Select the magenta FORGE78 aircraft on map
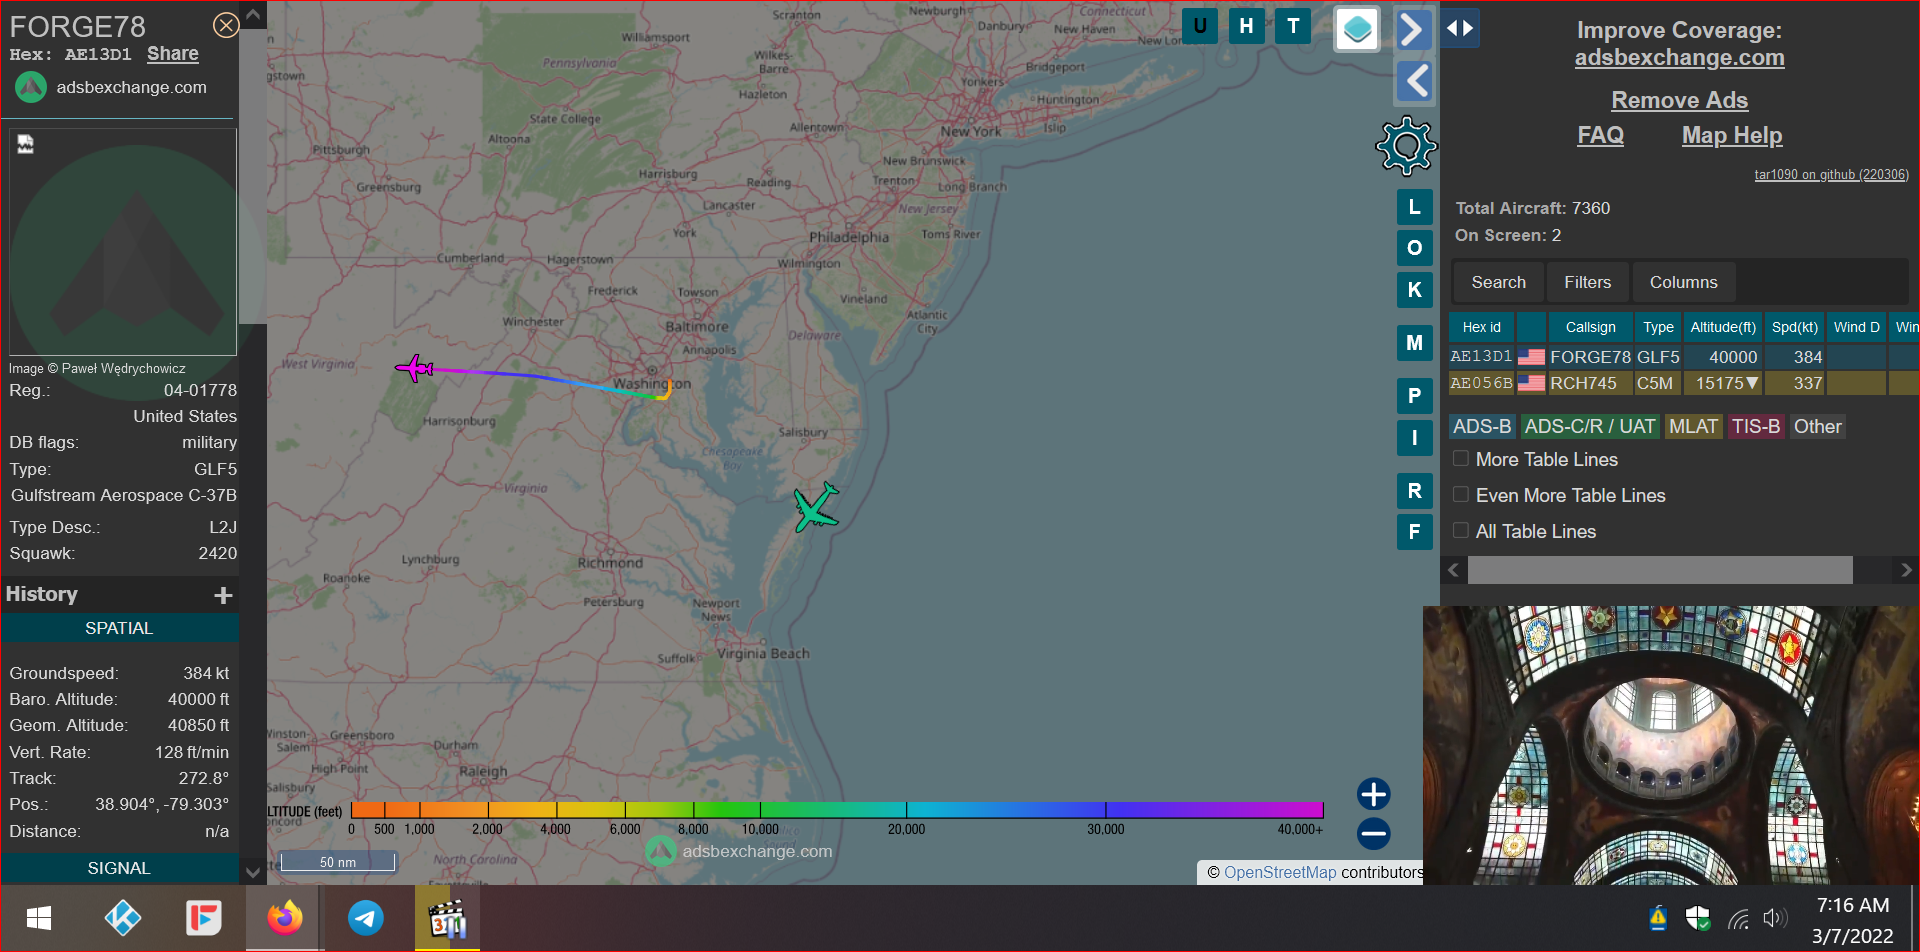Viewport: 1920px width, 952px height. click(413, 368)
